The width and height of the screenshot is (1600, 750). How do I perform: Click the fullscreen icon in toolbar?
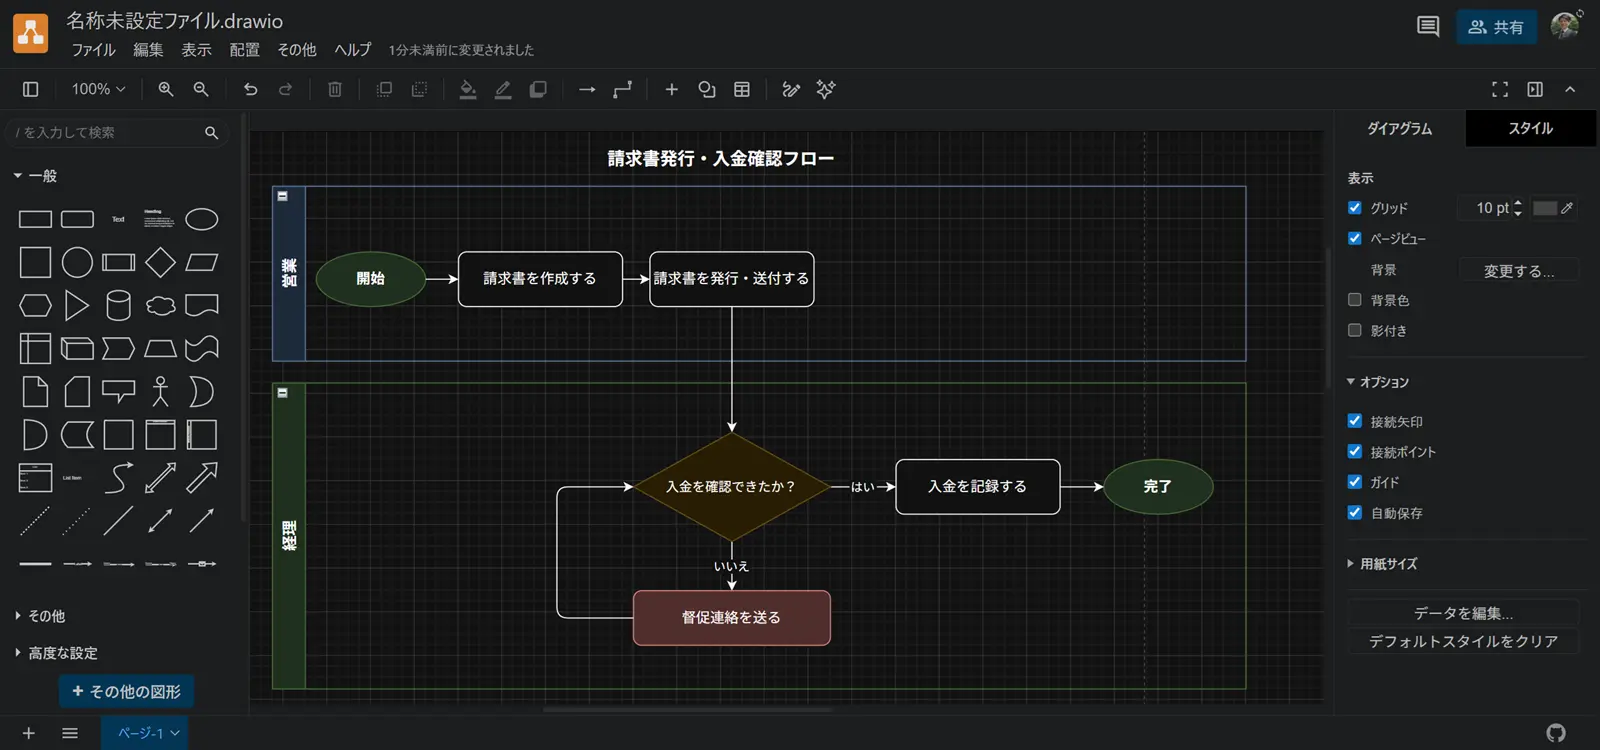pos(1499,89)
